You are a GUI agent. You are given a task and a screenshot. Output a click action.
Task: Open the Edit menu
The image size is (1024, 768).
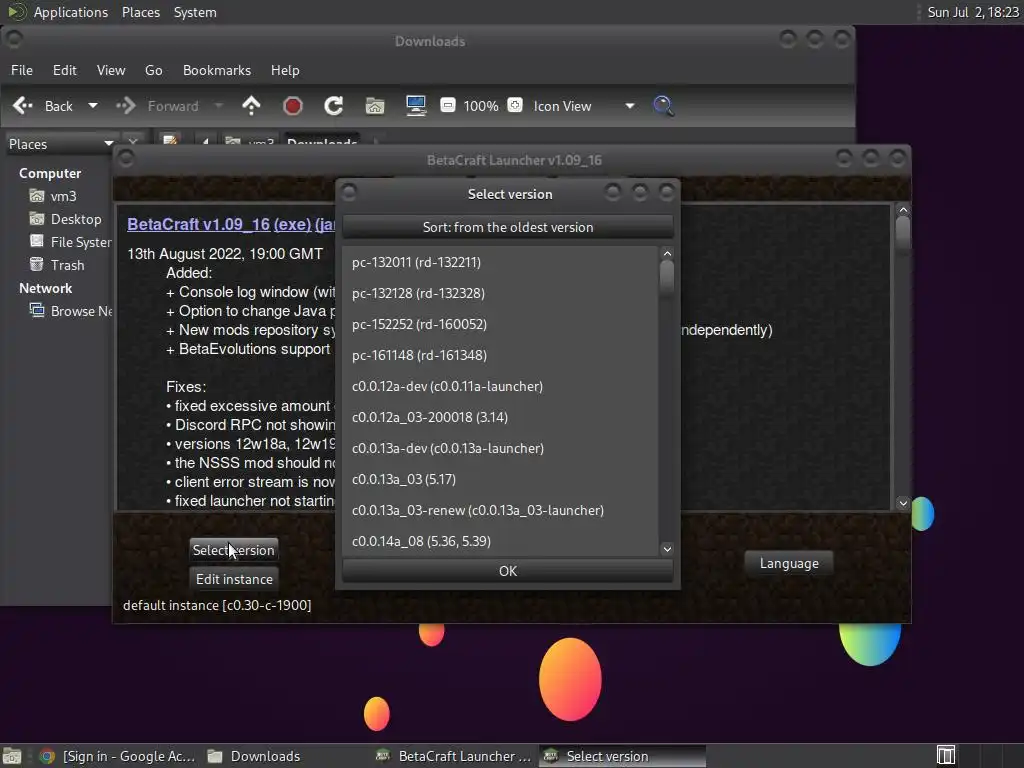tap(65, 70)
